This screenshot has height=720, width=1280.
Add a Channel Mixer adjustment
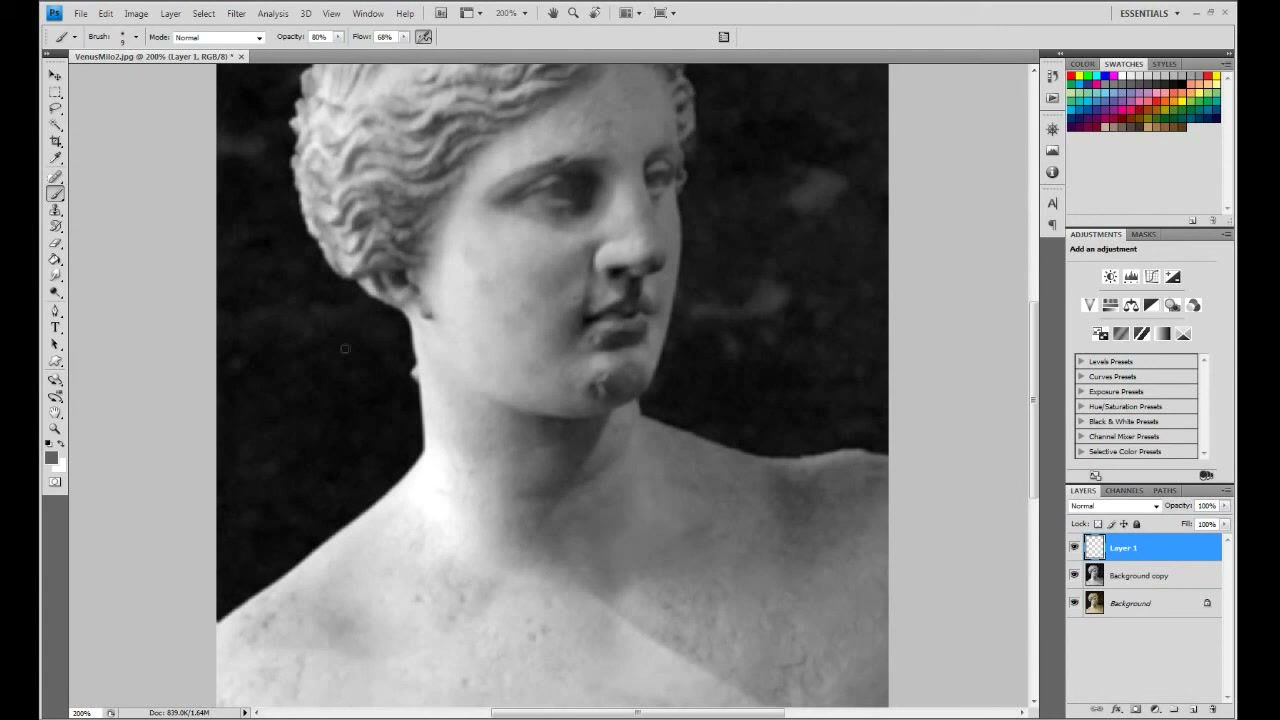pyautogui.click(x=1194, y=305)
